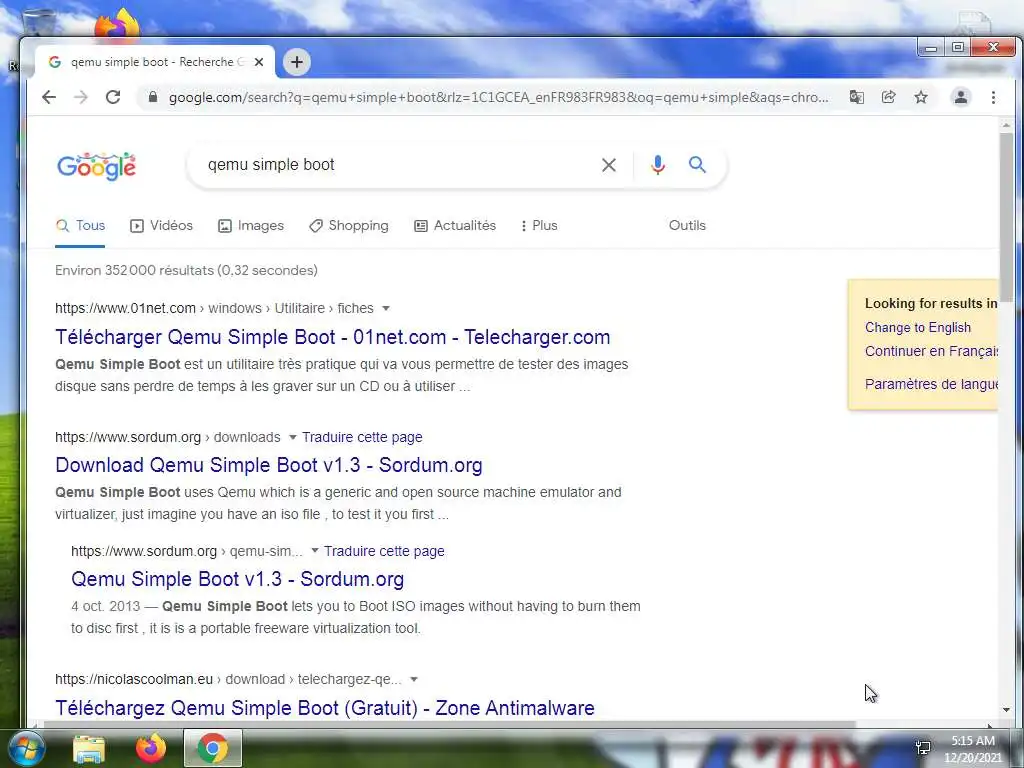Open Paramètres de langue link
The height and width of the screenshot is (768, 1024).
click(x=931, y=384)
